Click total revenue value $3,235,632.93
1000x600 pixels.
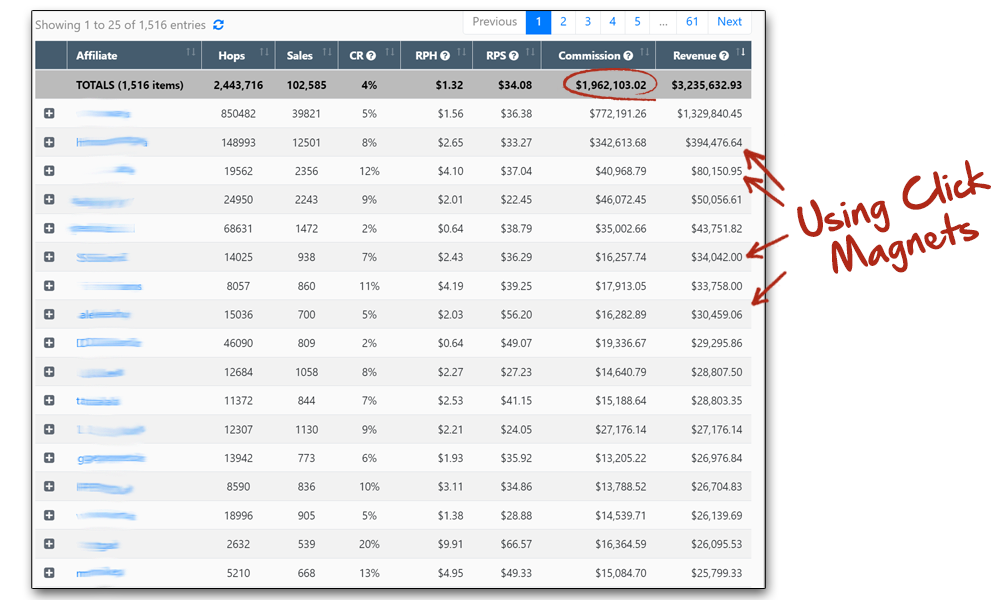point(707,85)
